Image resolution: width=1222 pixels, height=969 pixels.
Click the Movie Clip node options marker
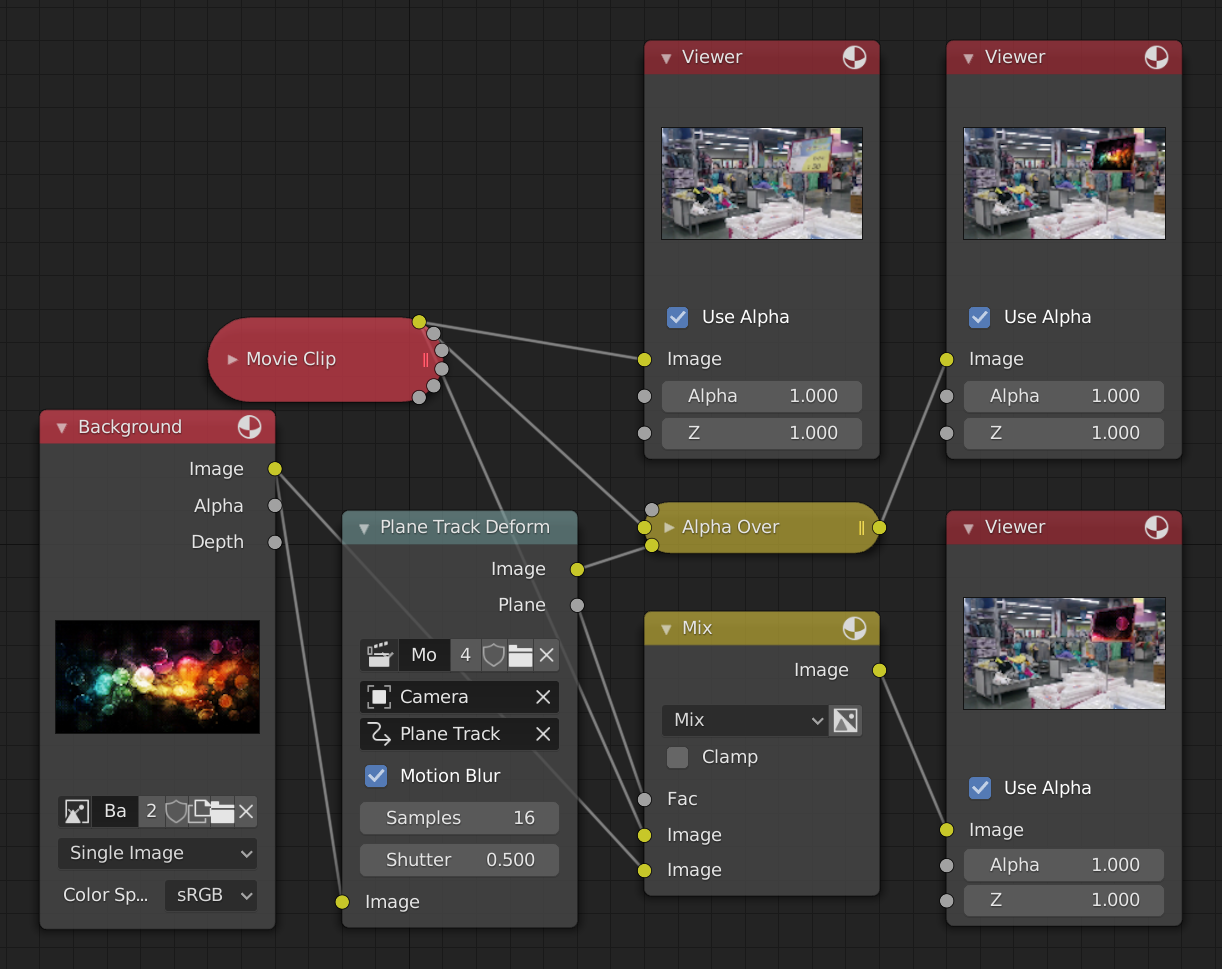[x=426, y=359]
